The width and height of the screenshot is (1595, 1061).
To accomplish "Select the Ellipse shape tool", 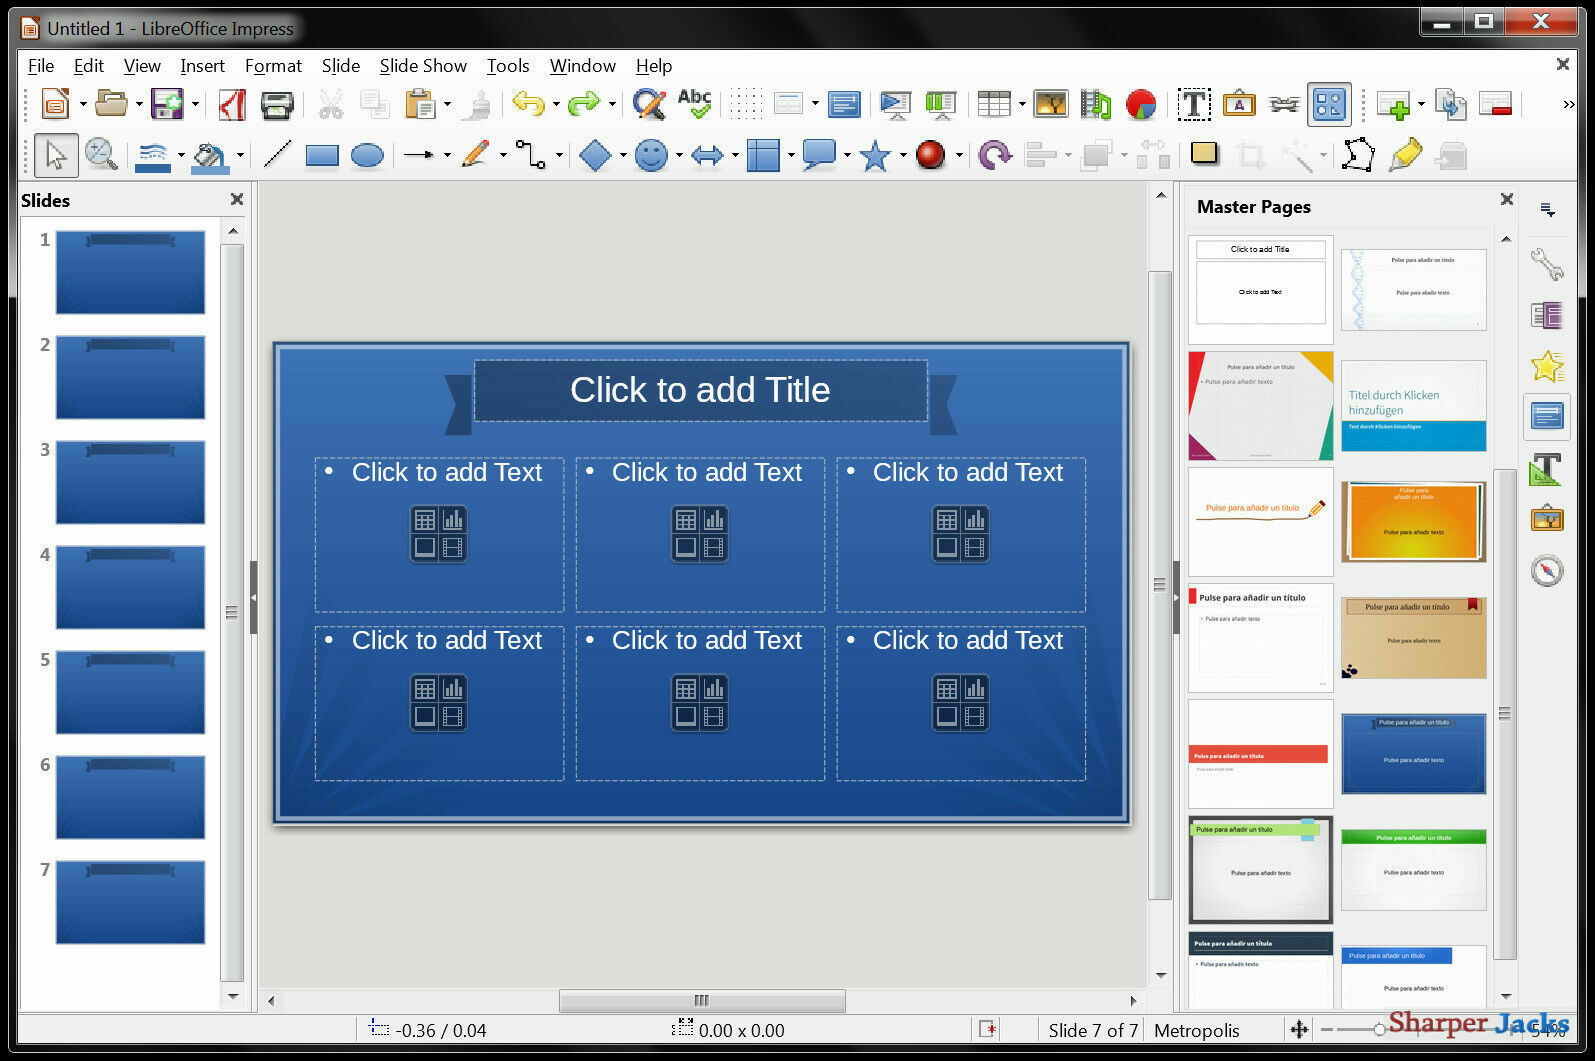I will (x=367, y=155).
